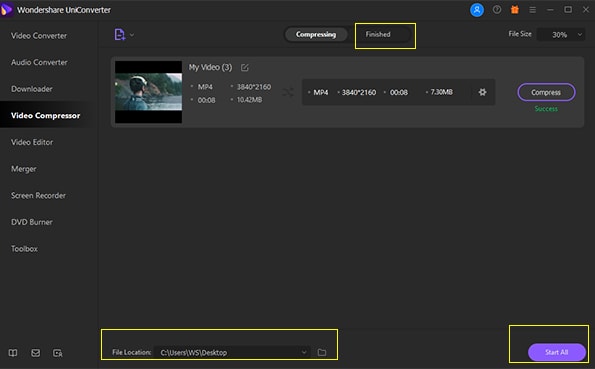The width and height of the screenshot is (595, 369).
Task: Select the Compressing tab
Action: coord(316,35)
